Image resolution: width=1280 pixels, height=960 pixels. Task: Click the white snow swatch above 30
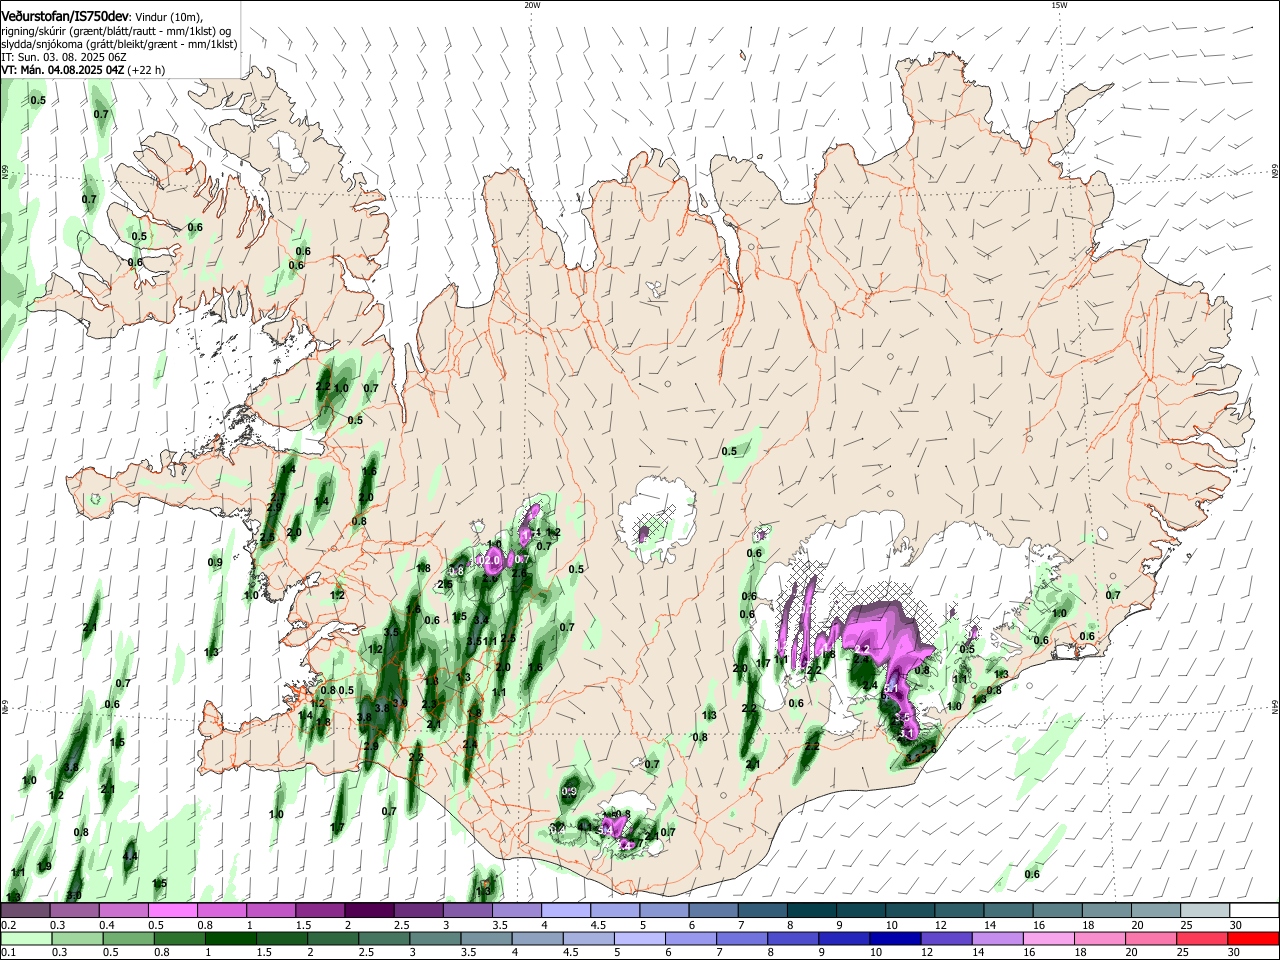pyautogui.click(x=1253, y=911)
